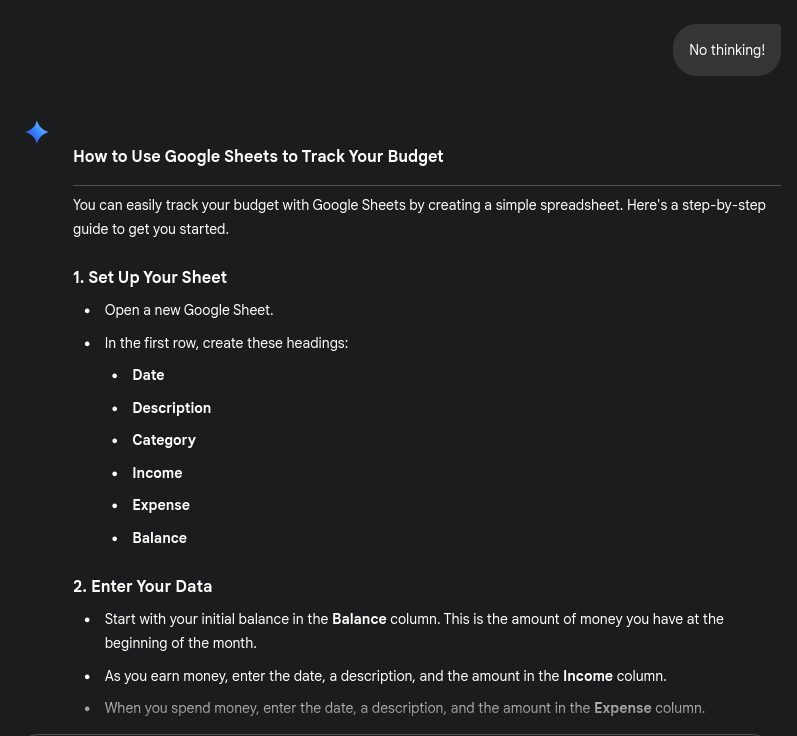
Task: Click the "Open a new Google Sheet" bullet
Action: coord(189,310)
